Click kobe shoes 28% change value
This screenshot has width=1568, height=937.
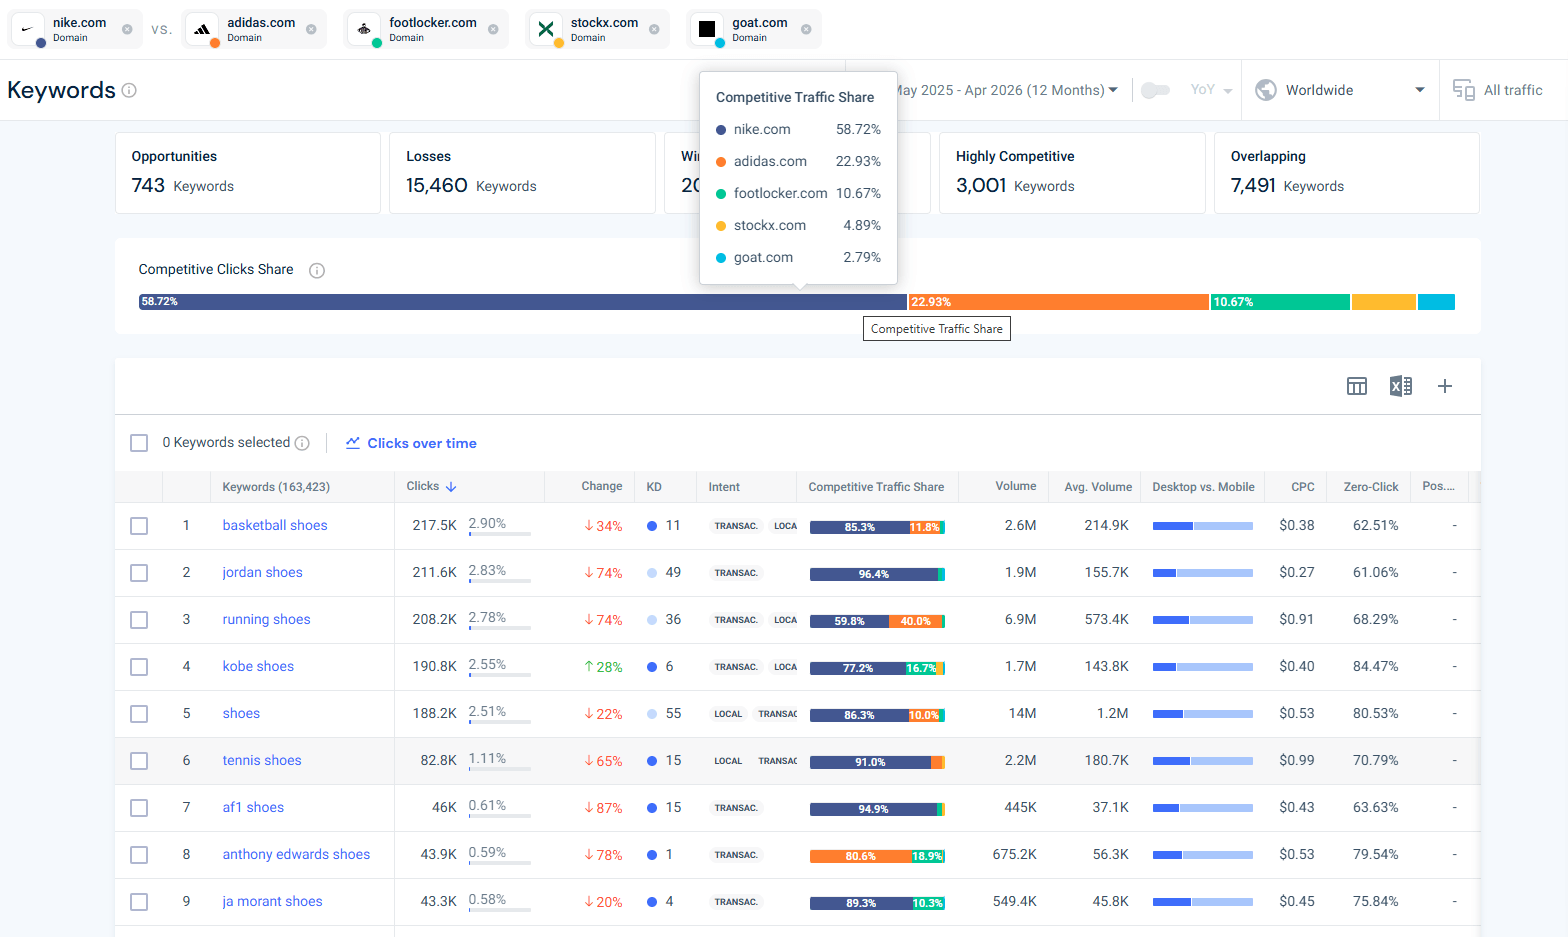pyautogui.click(x=604, y=667)
